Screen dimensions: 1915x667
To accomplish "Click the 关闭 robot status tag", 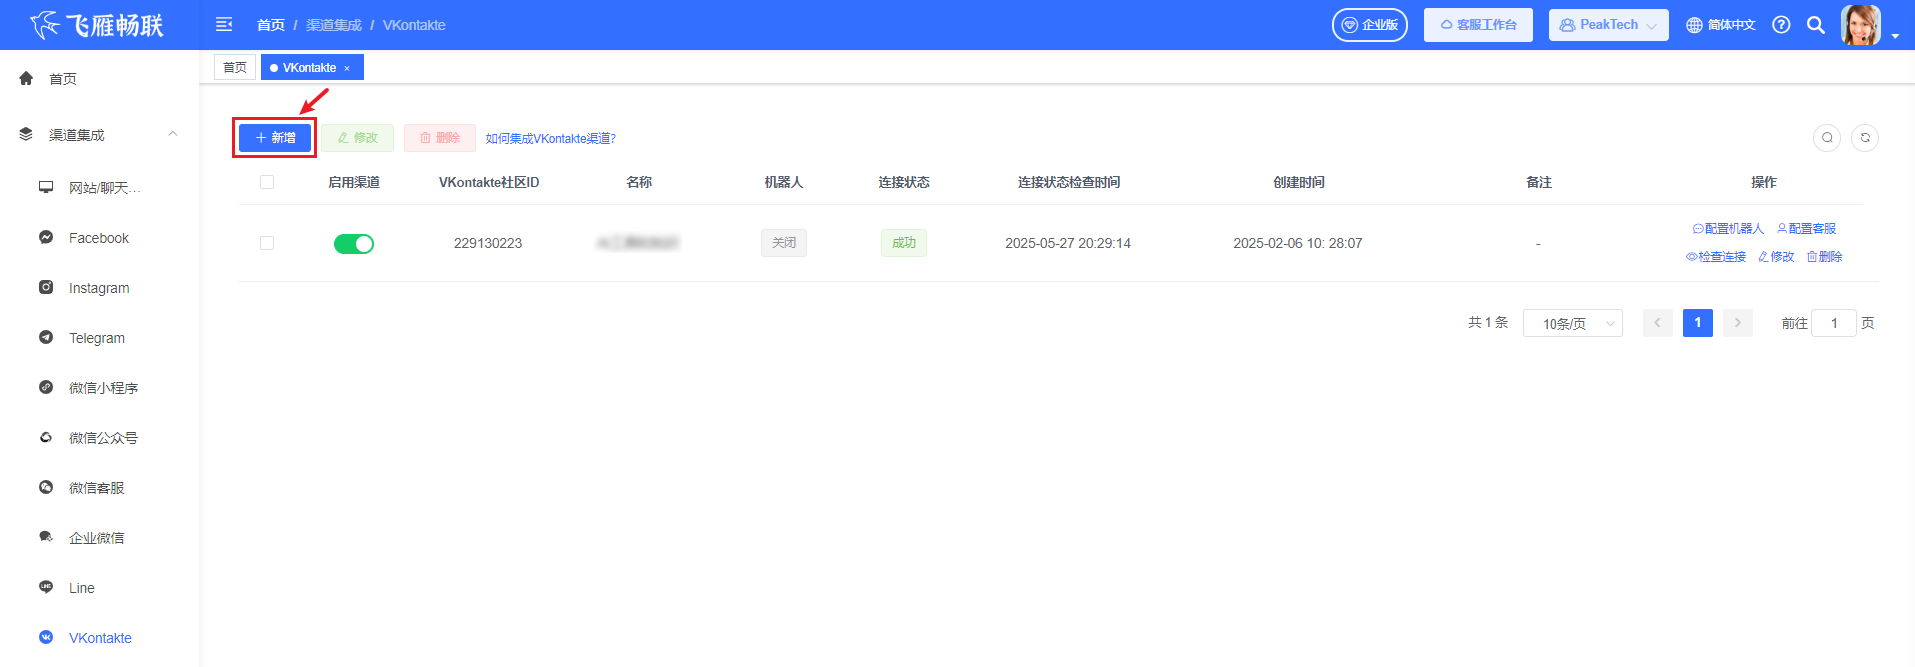I will pyautogui.click(x=784, y=243).
